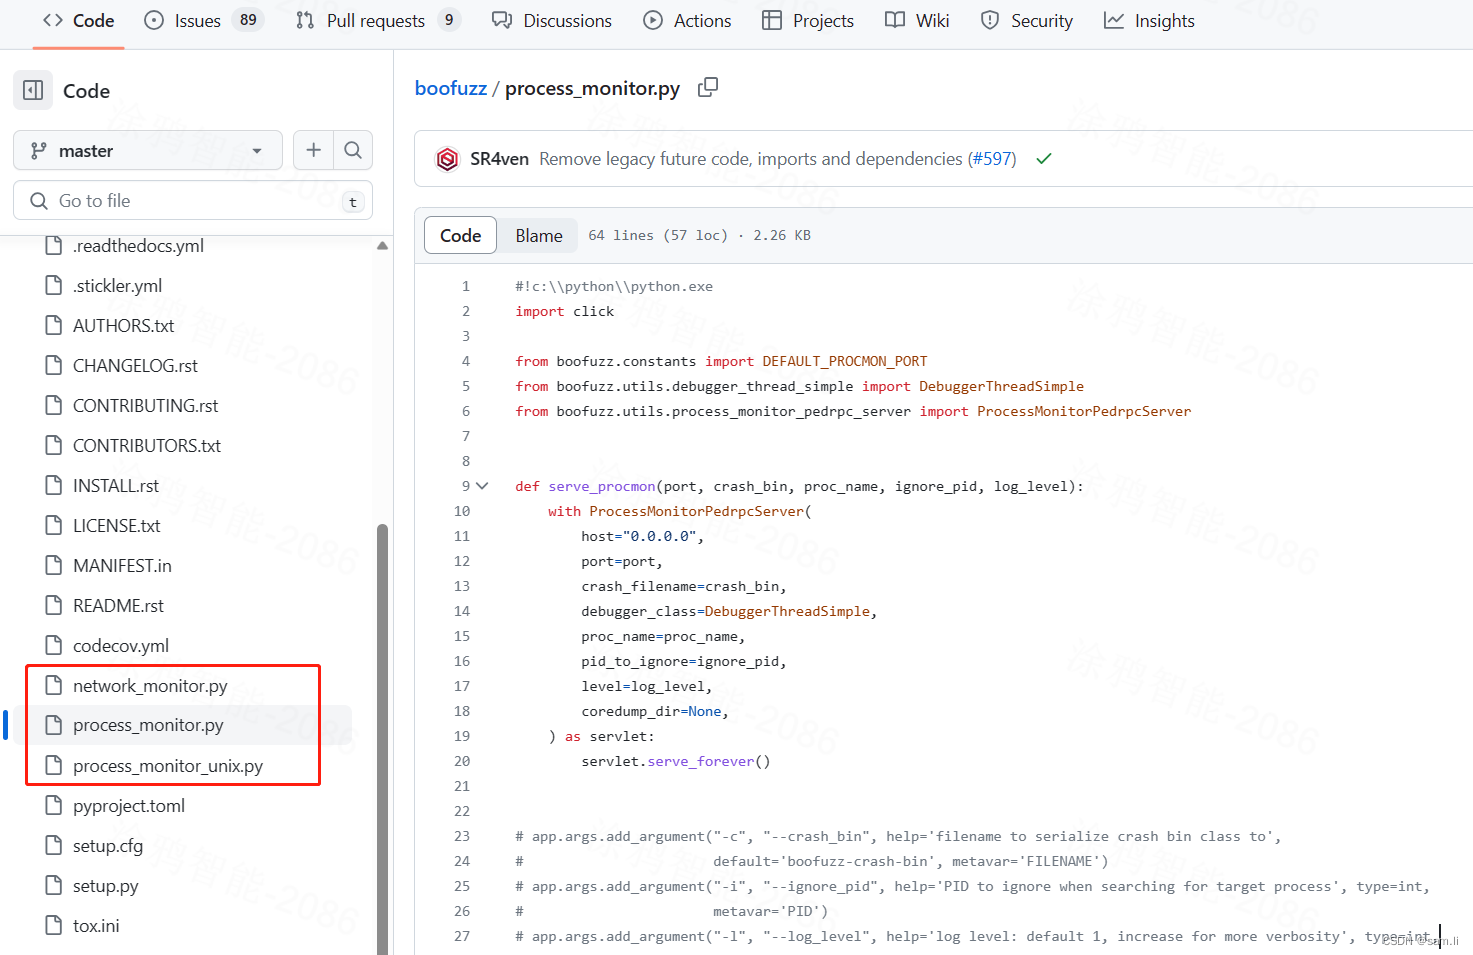Click the setup.py file icon
1473x955 pixels.
pyautogui.click(x=54, y=885)
